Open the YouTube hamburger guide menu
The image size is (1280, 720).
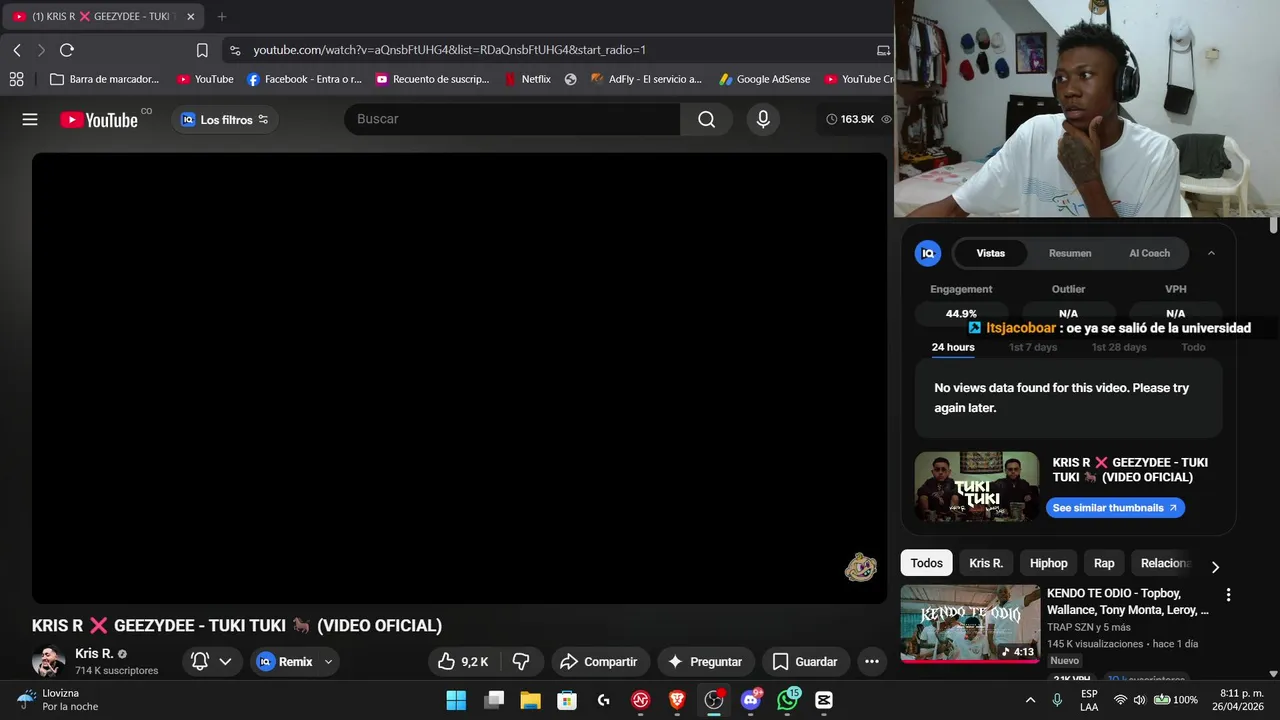(30, 119)
